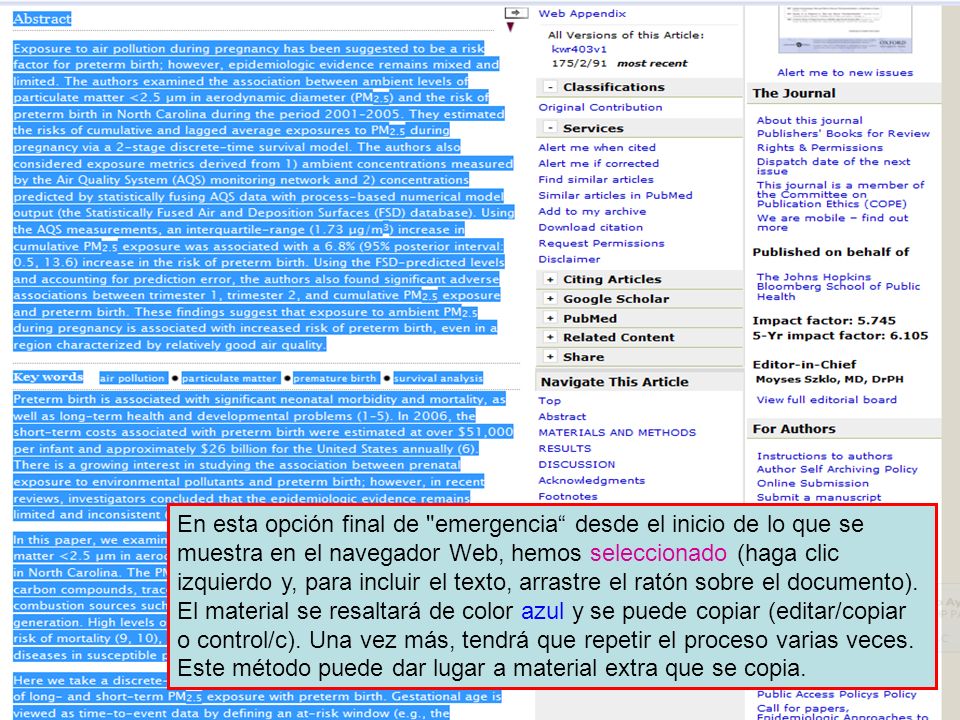Screen dimensions: 960x720
Task: Collapse the Classifications section
Action: [550, 88]
